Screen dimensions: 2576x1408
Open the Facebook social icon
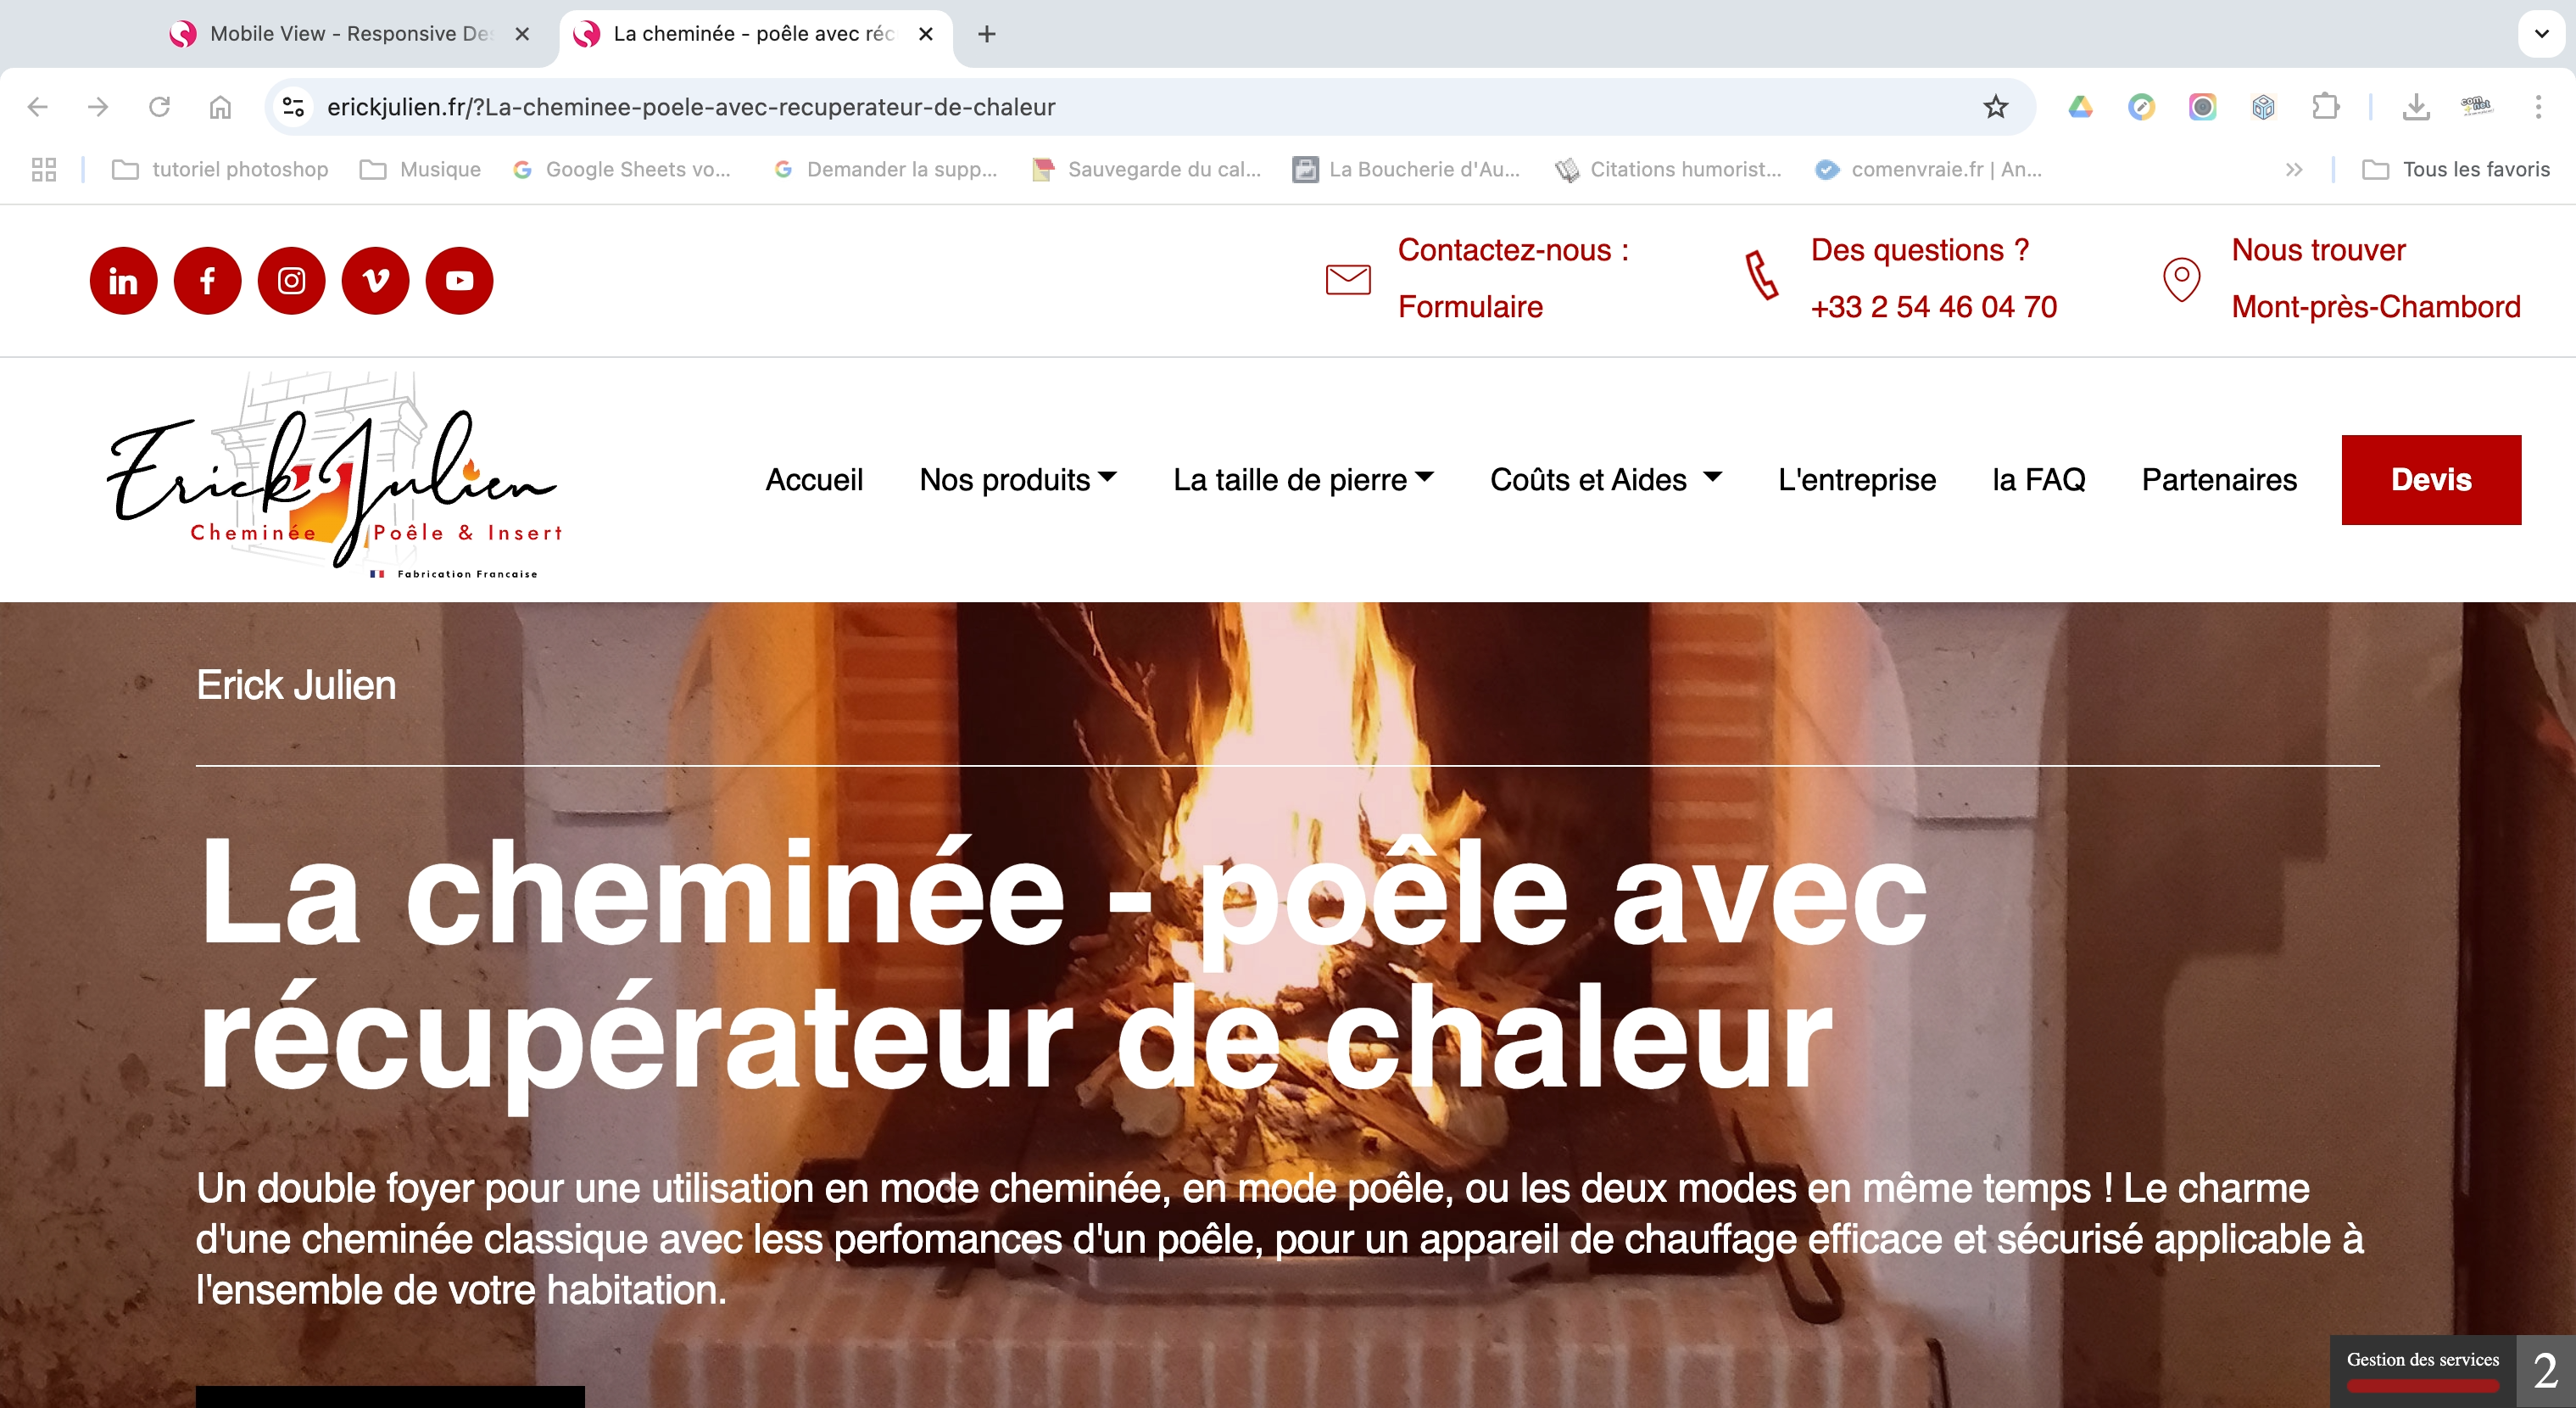click(x=207, y=280)
